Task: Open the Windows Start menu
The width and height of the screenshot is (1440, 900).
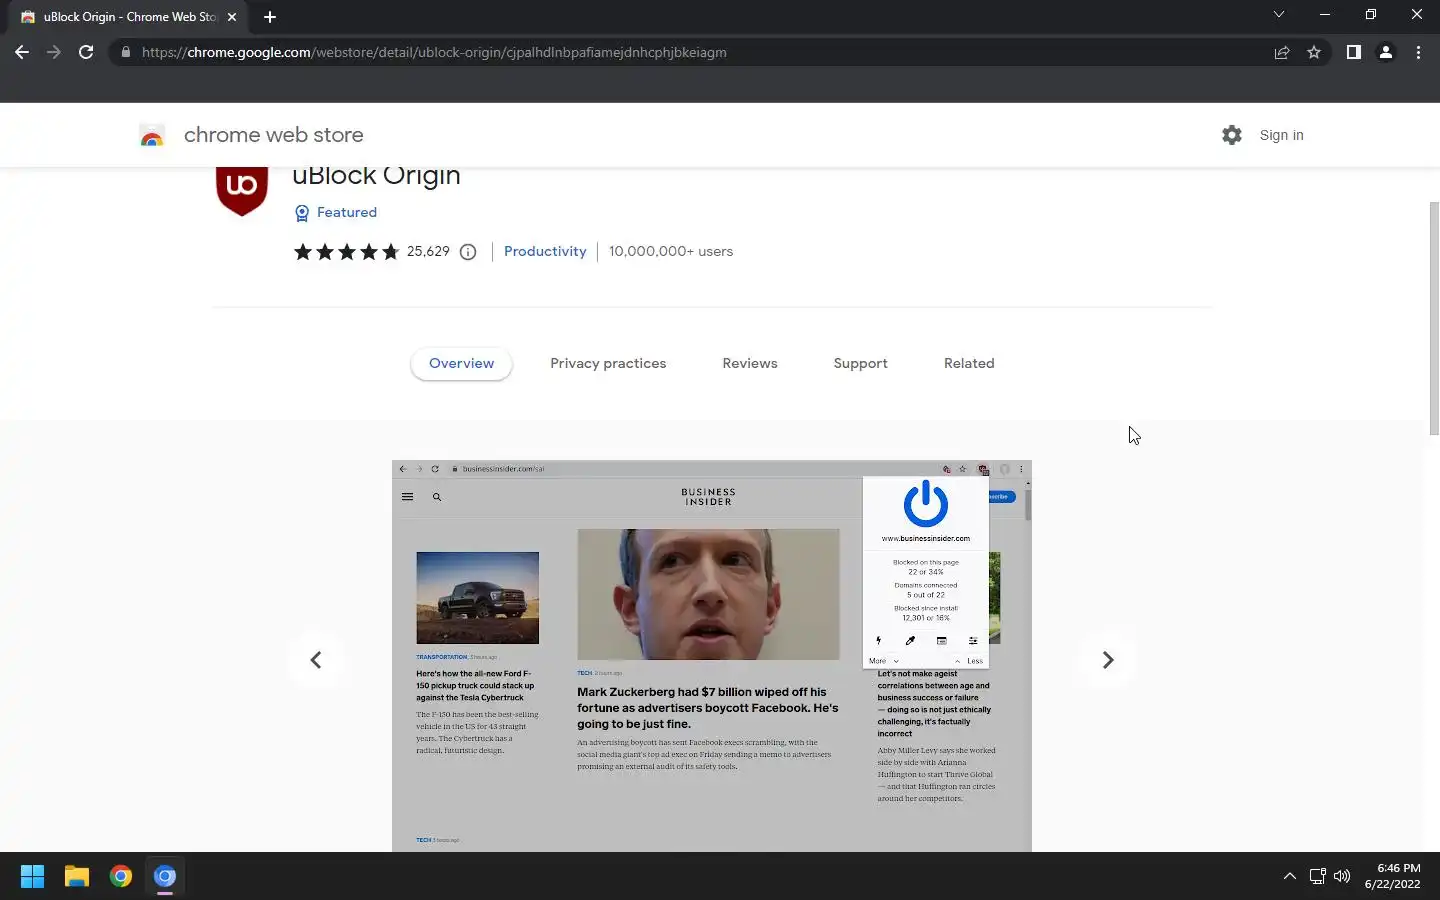Action: click(32, 877)
